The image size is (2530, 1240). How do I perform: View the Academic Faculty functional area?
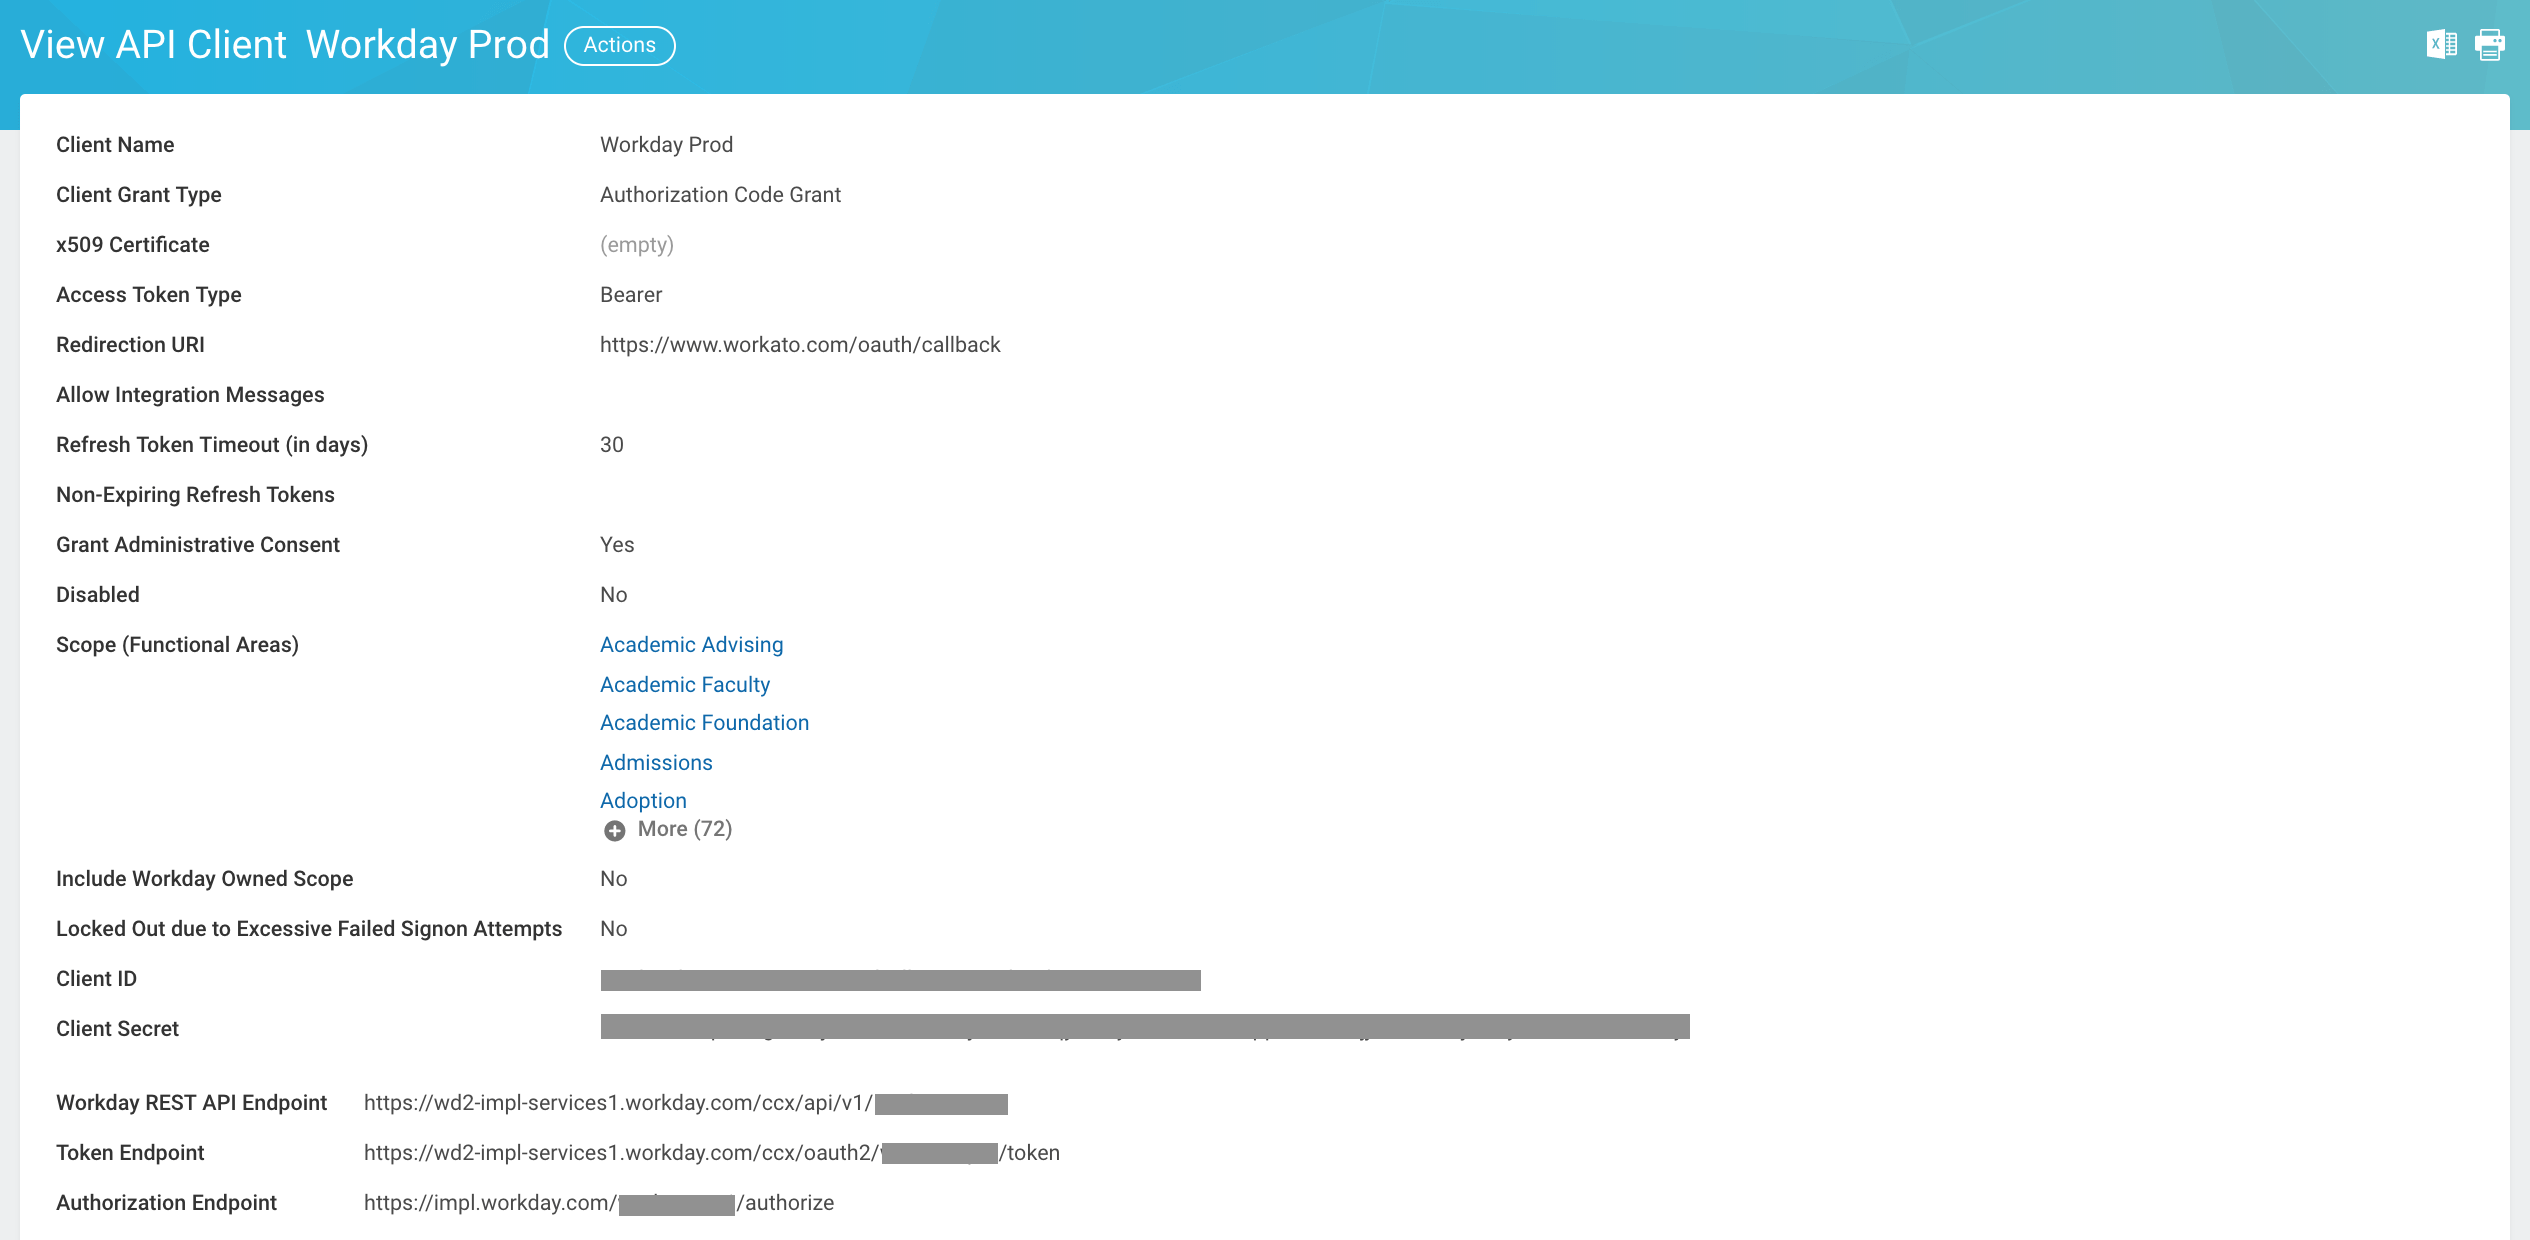click(684, 684)
